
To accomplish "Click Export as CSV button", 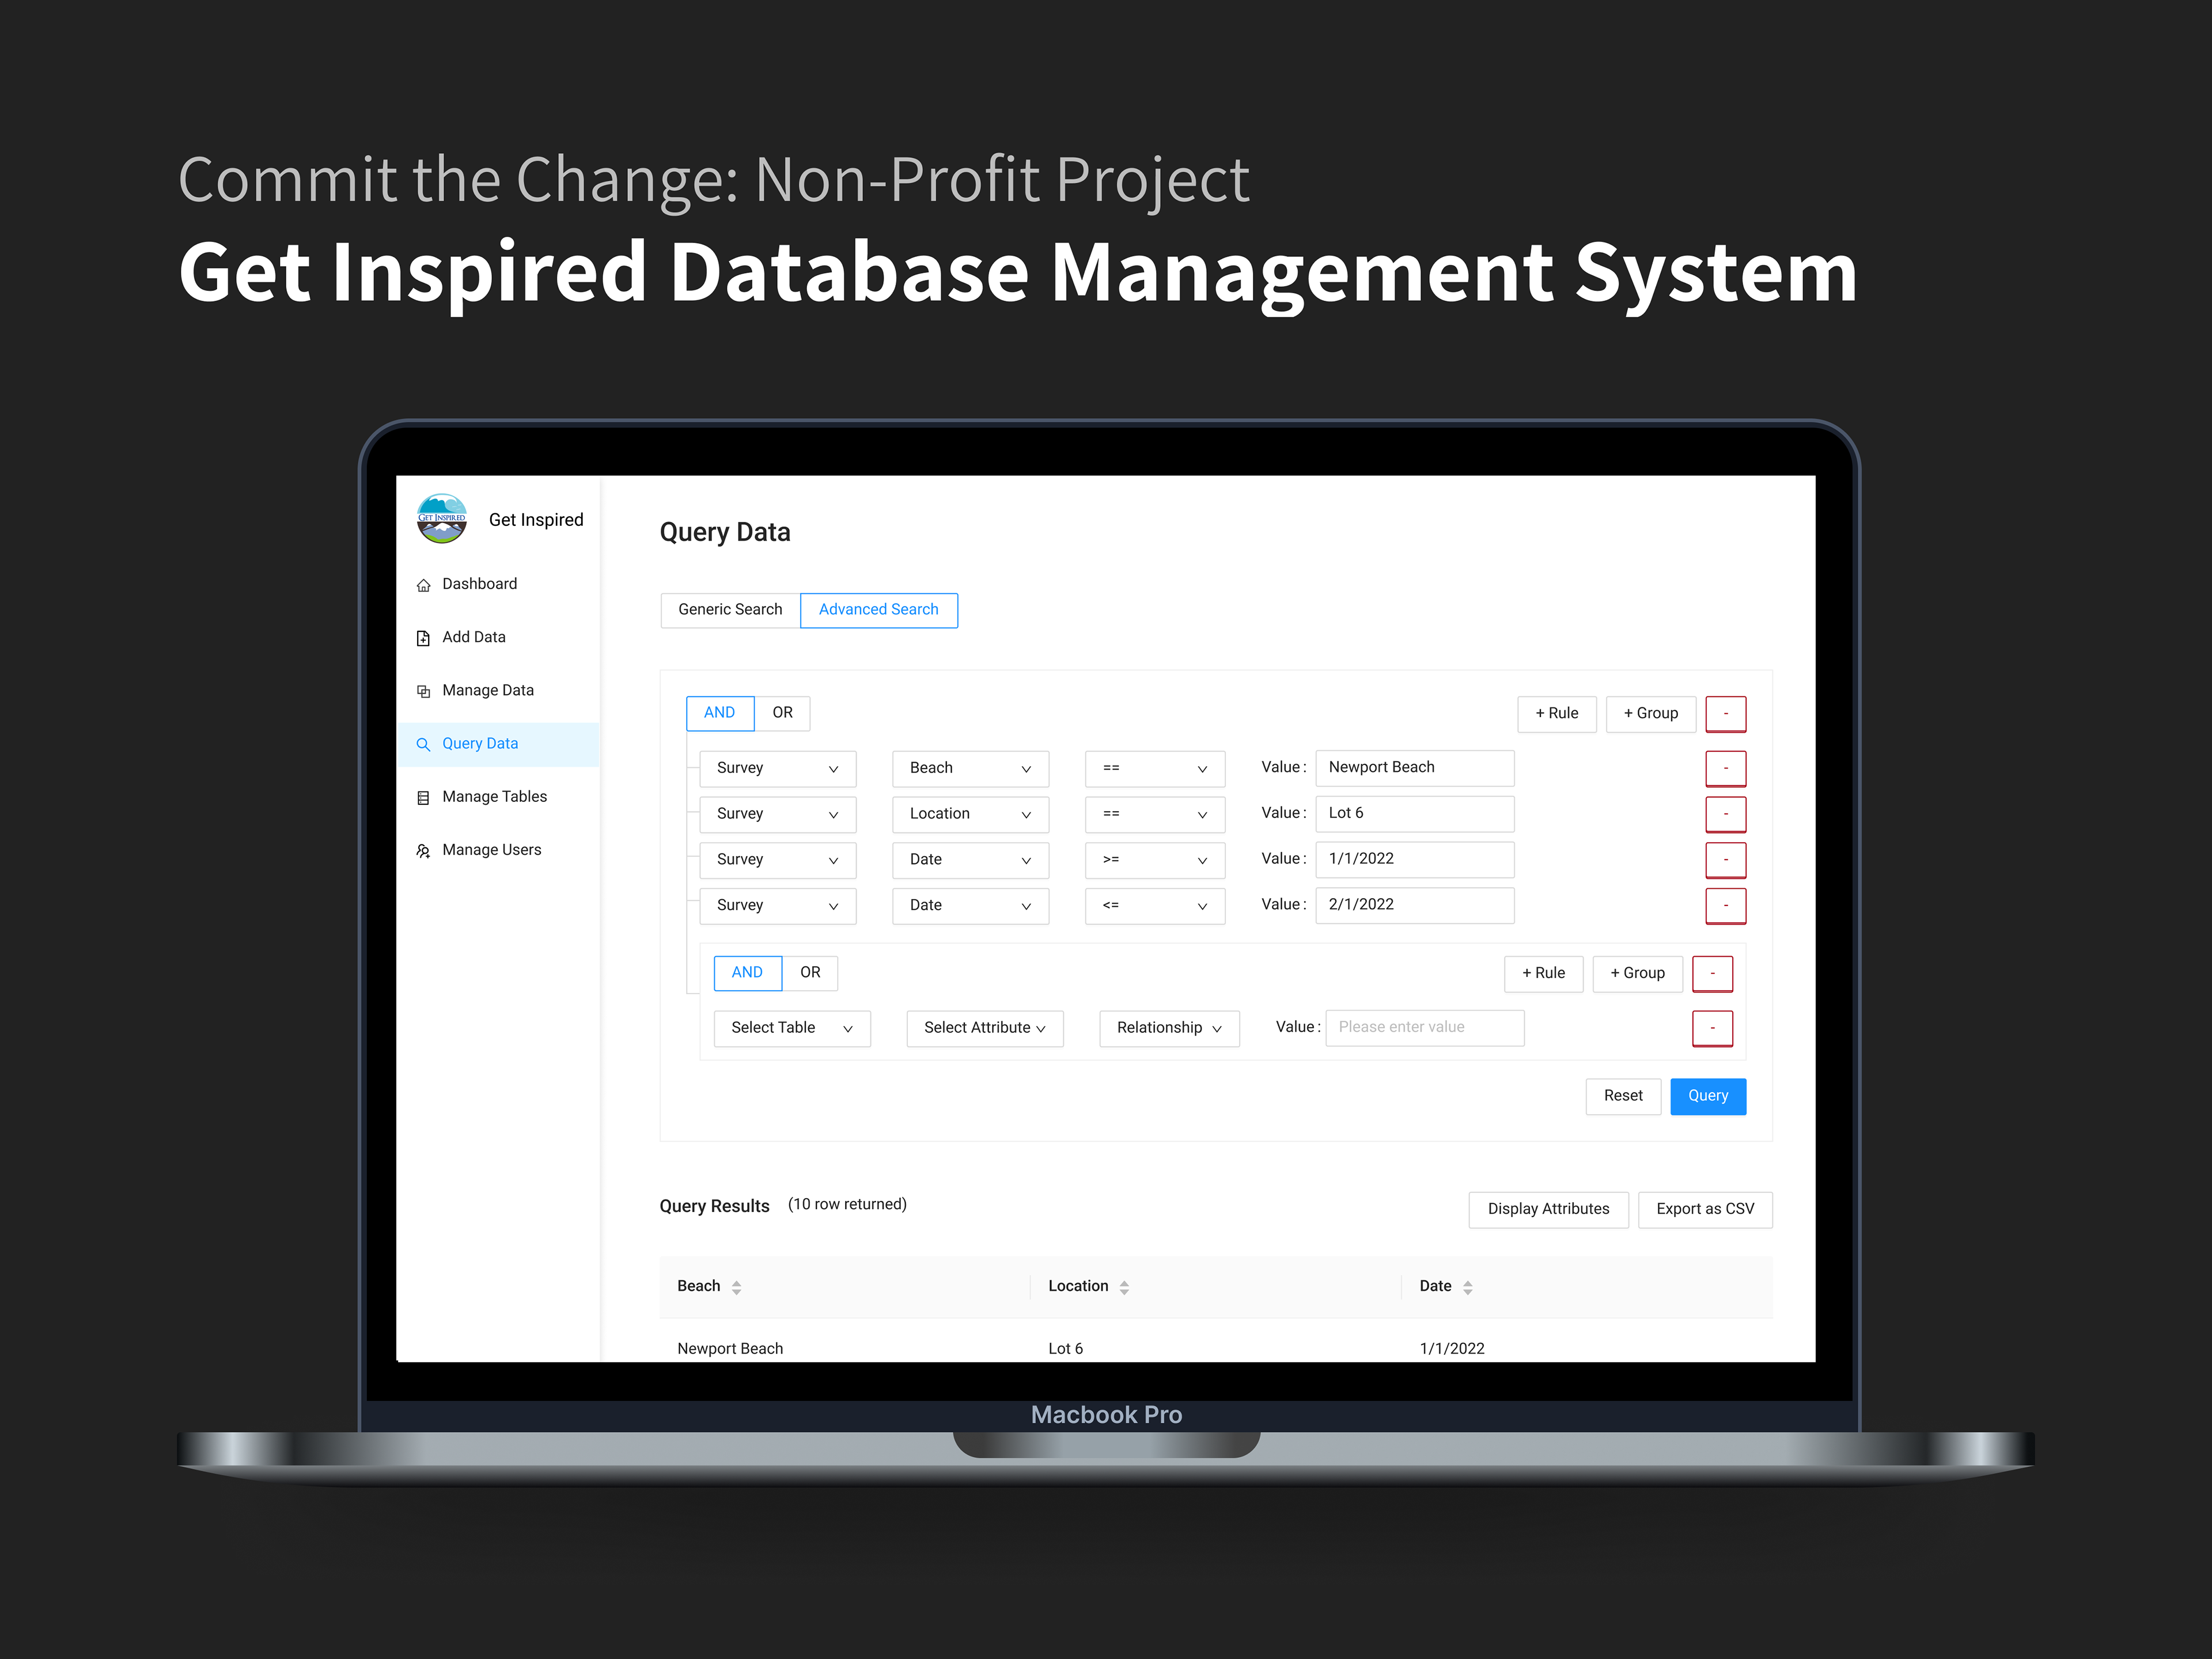I will 1704,1209.
